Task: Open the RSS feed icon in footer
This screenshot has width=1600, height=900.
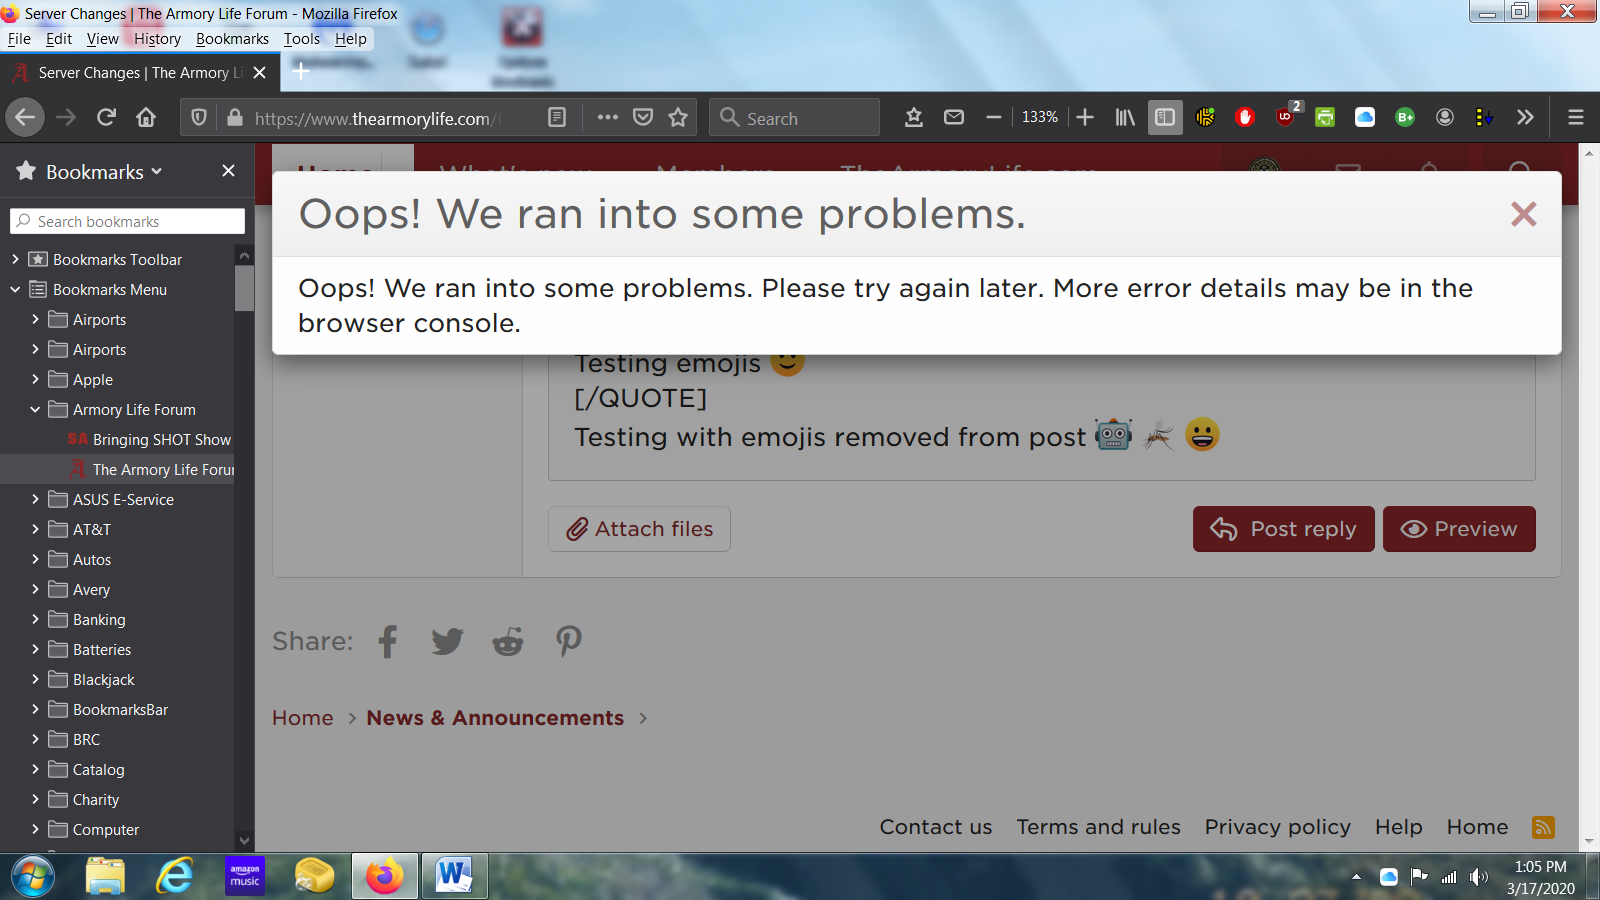Action: pos(1543,827)
